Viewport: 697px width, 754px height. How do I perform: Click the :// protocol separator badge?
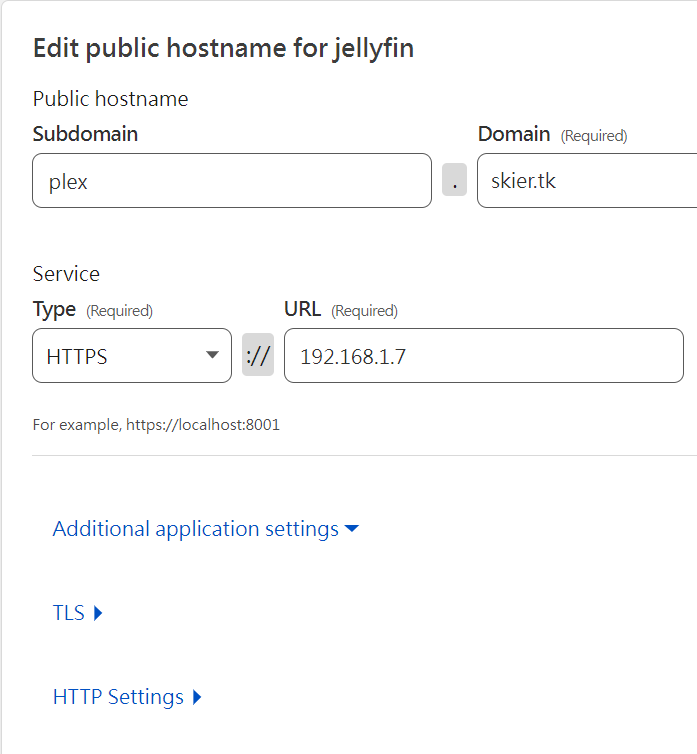click(x=258, y=355)
